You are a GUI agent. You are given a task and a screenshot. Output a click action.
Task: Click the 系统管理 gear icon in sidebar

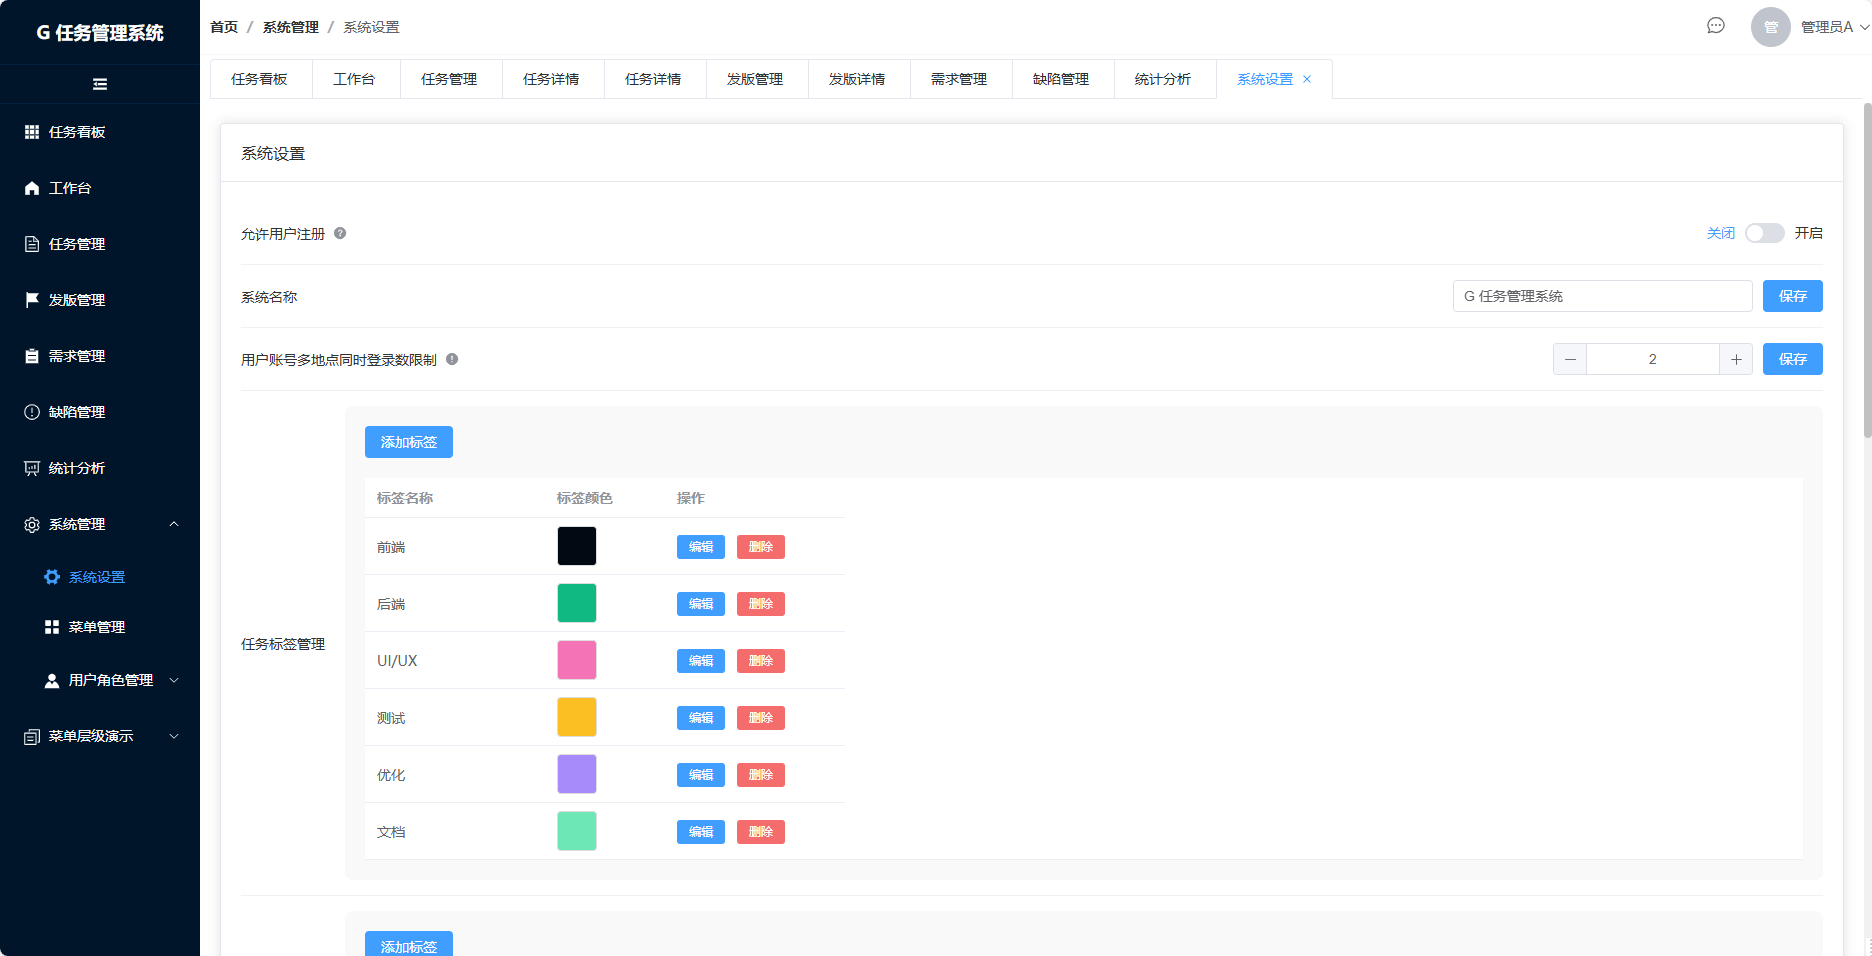[32, 524]
